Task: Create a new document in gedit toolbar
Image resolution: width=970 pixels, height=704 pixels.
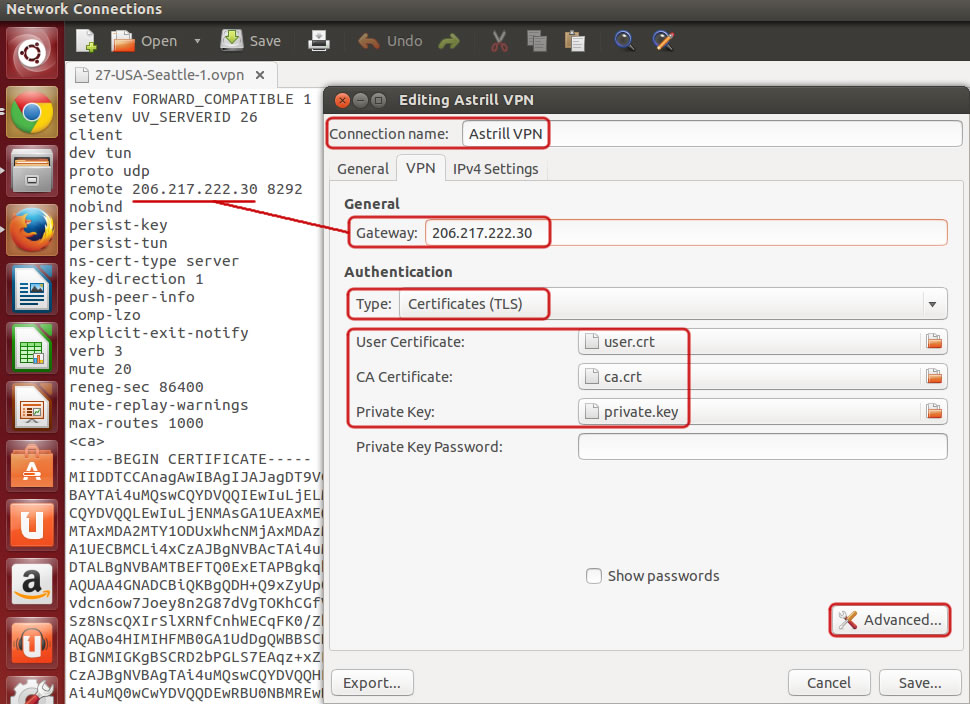Action: click(86, 41)
